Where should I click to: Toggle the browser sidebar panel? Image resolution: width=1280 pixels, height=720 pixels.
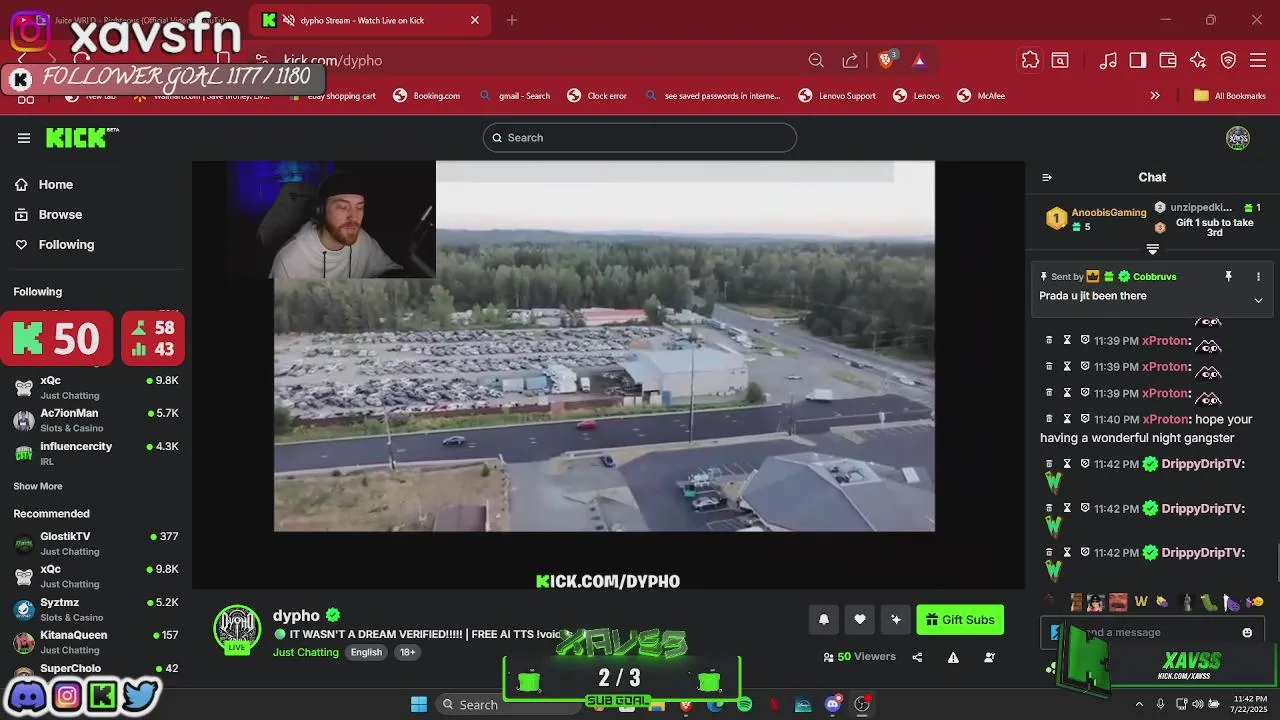(1138, 61)
